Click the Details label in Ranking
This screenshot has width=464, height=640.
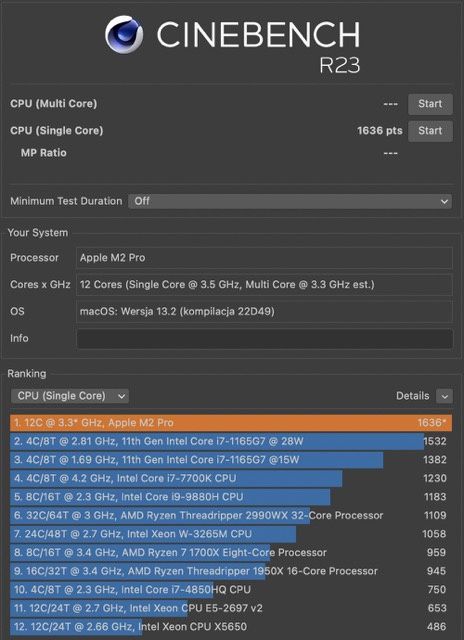[413, 396]
